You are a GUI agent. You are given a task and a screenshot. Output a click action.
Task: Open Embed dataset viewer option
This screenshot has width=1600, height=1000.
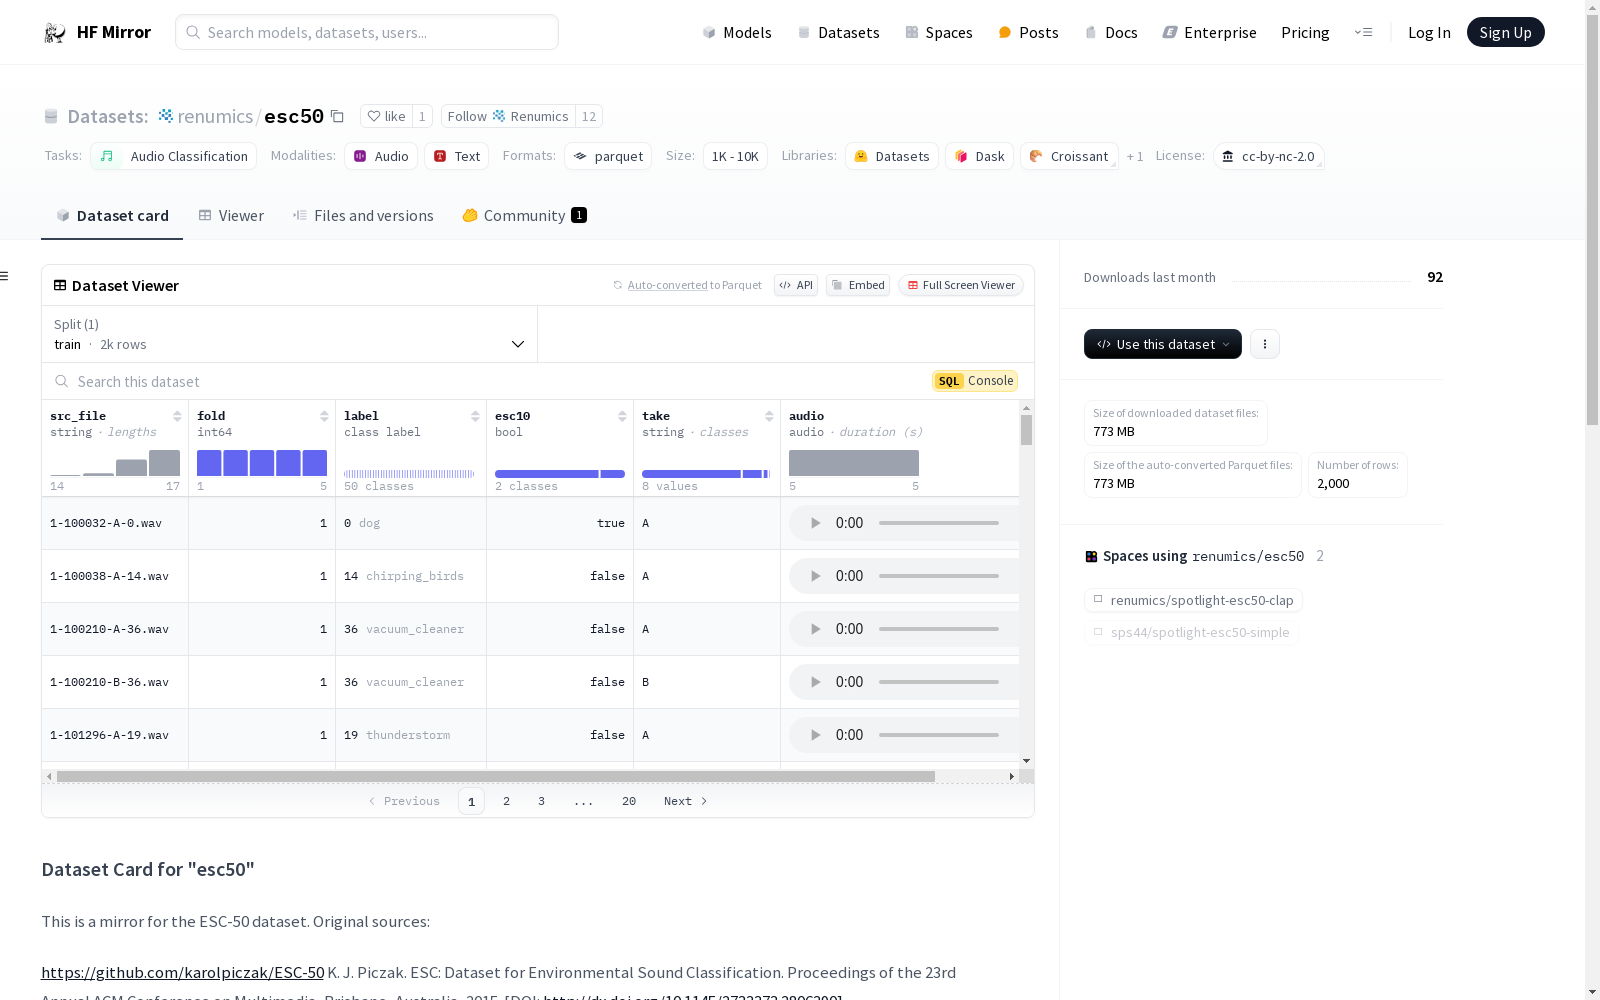(x=858, y=285)
